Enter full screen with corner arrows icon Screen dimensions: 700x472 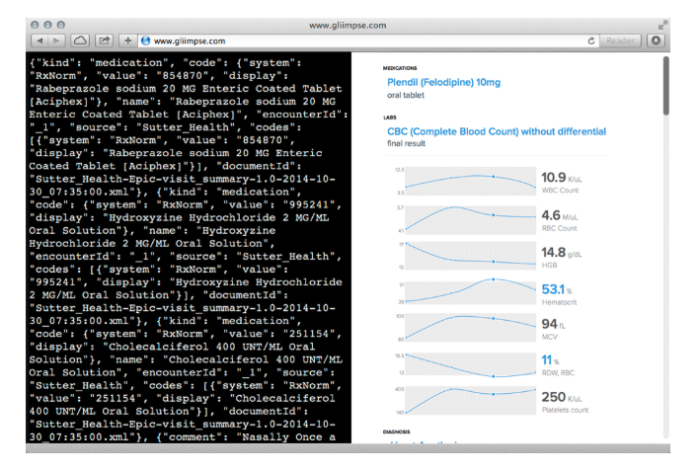click(x=663, y=25)
